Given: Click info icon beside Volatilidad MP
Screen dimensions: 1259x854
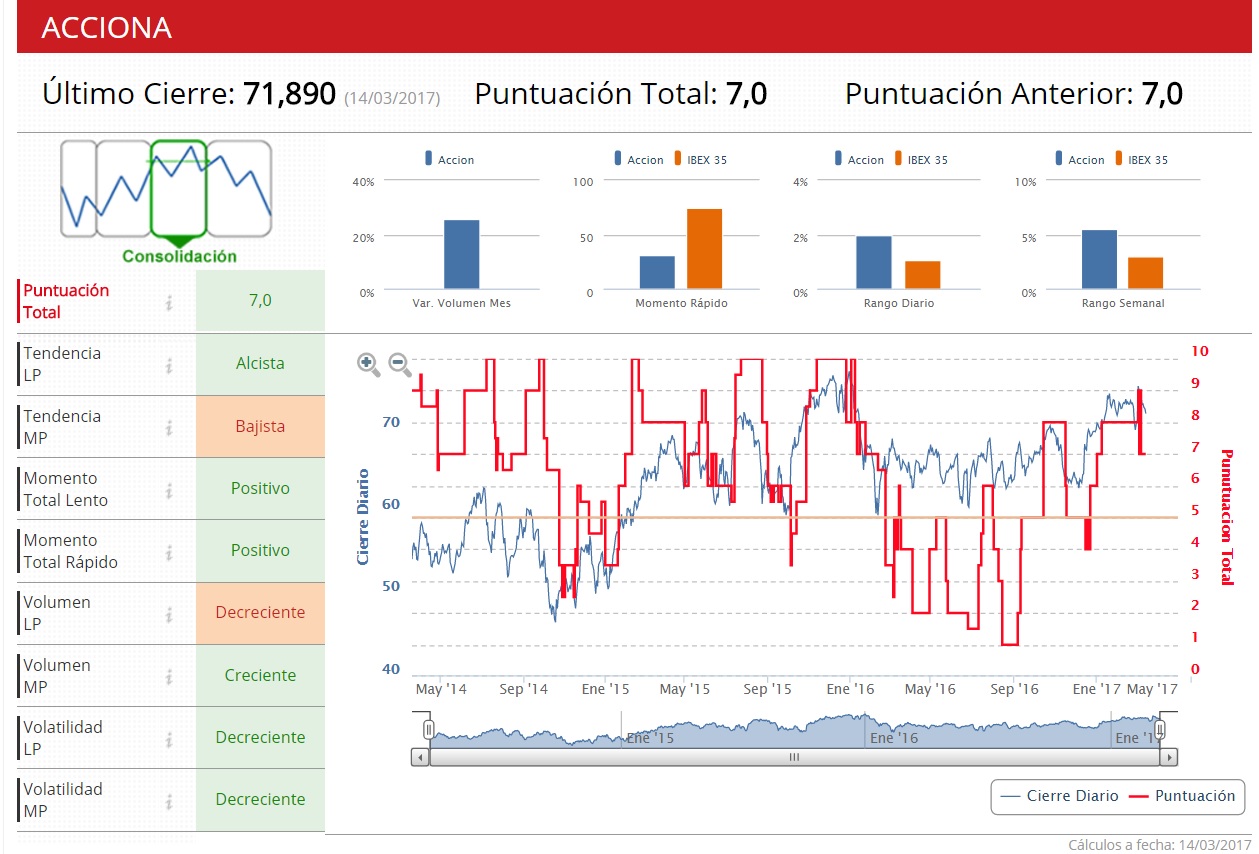Looking at the screenshot, I should [x=169, y=800].
